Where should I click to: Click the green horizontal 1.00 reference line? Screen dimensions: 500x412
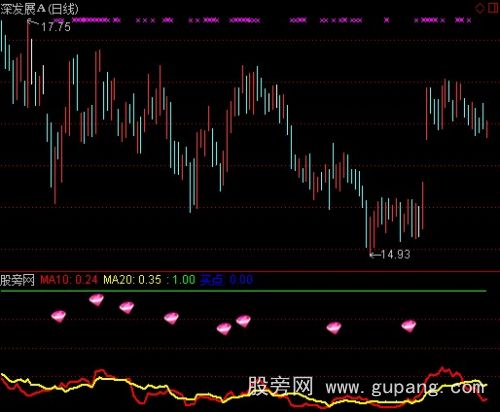point(243,291)
